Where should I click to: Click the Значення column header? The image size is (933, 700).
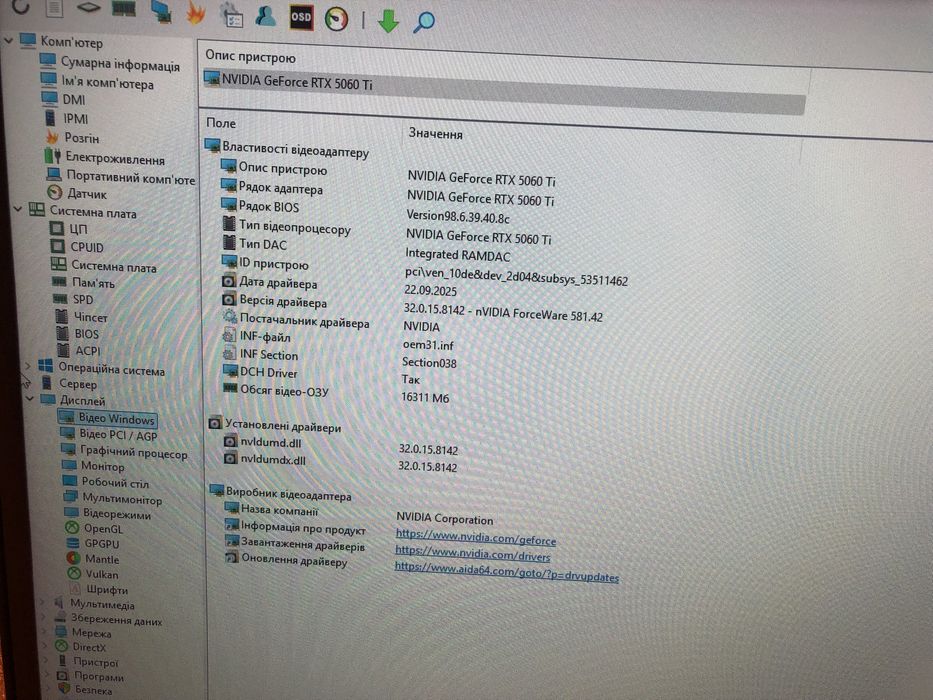coord(436,133)
